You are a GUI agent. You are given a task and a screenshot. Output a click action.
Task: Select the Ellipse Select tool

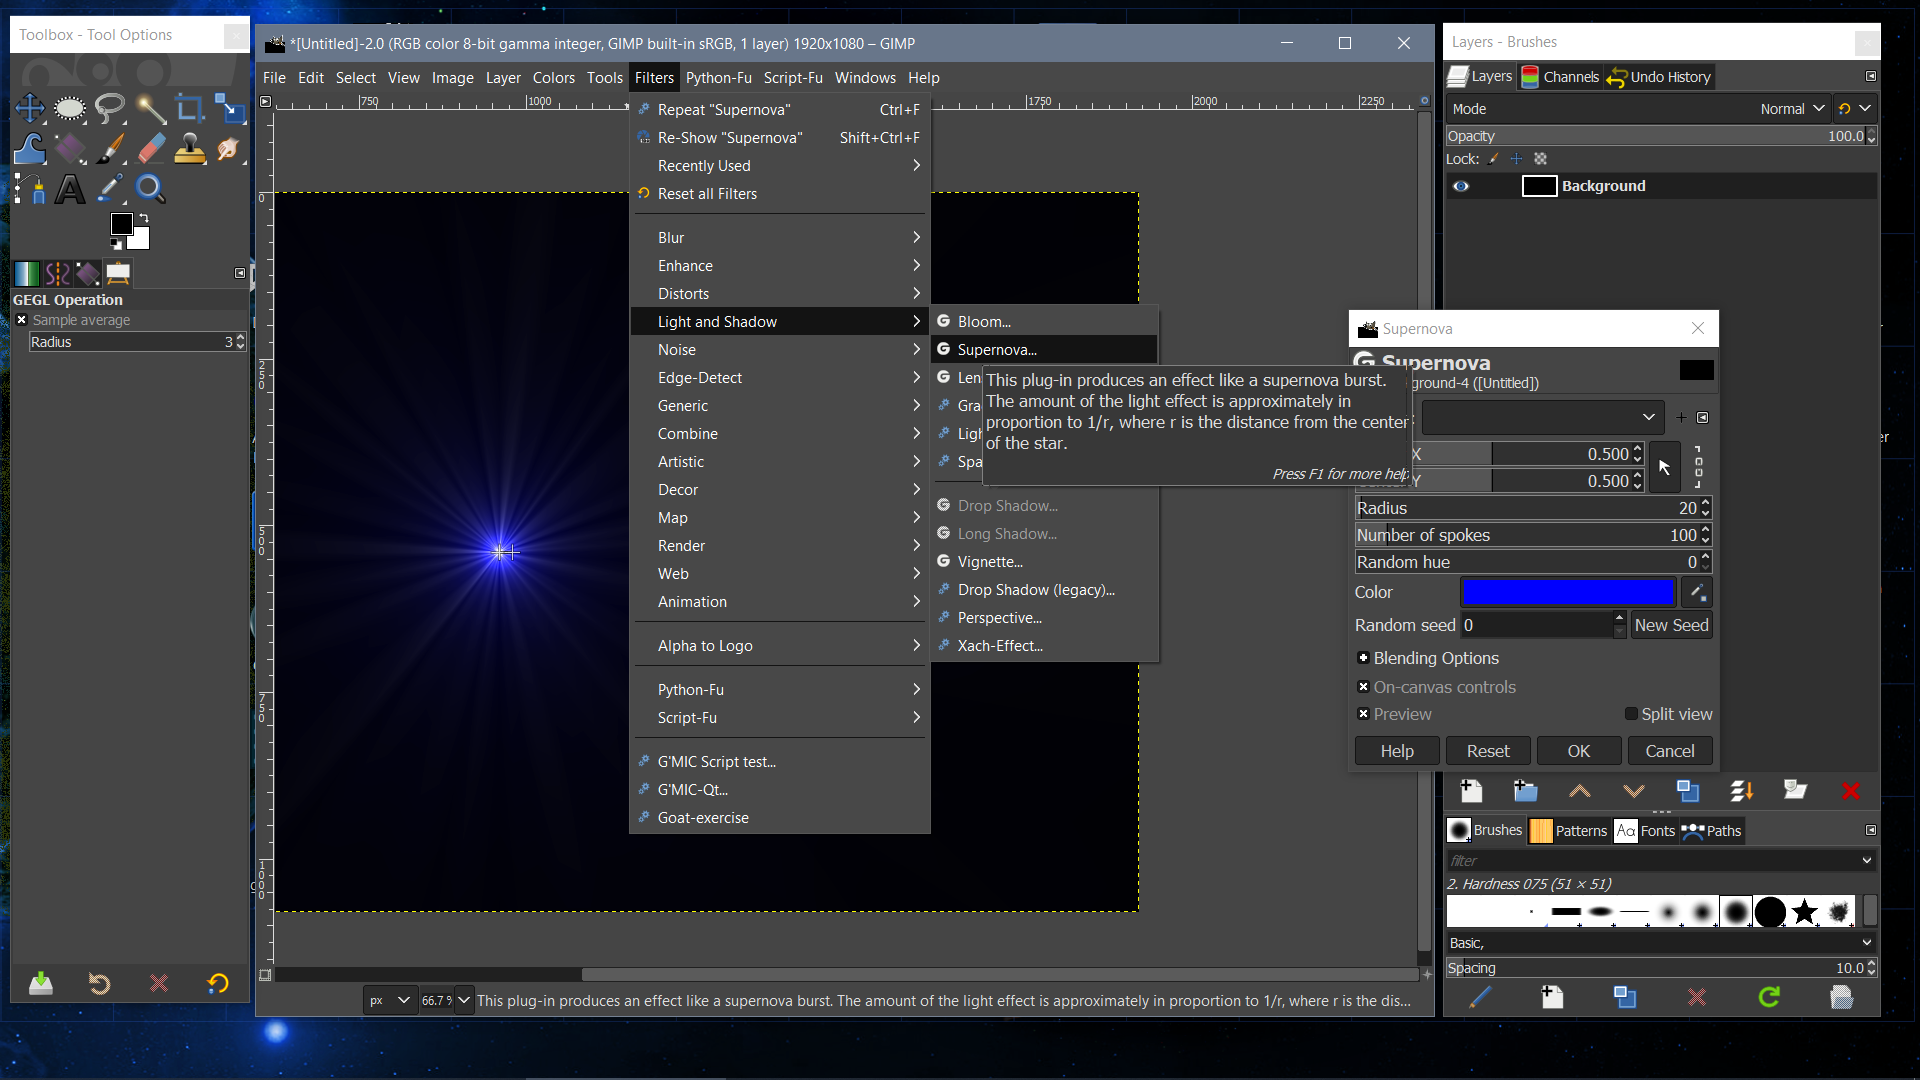click(x=70, y=108)
